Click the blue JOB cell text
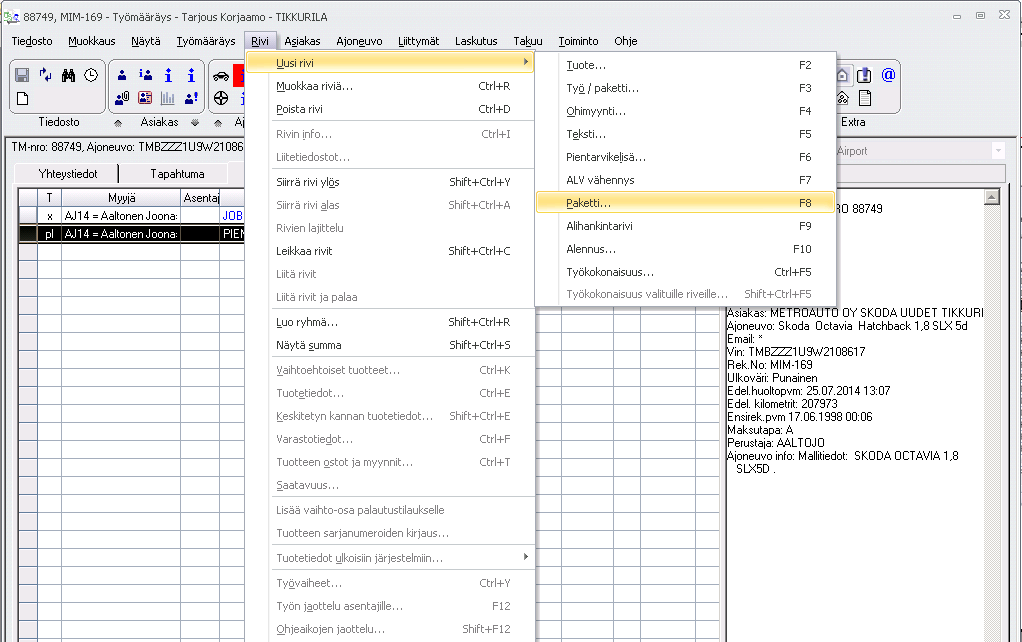Image resolution: width=1022 pixels, height=642 pixels. click(x=232, y=216)
